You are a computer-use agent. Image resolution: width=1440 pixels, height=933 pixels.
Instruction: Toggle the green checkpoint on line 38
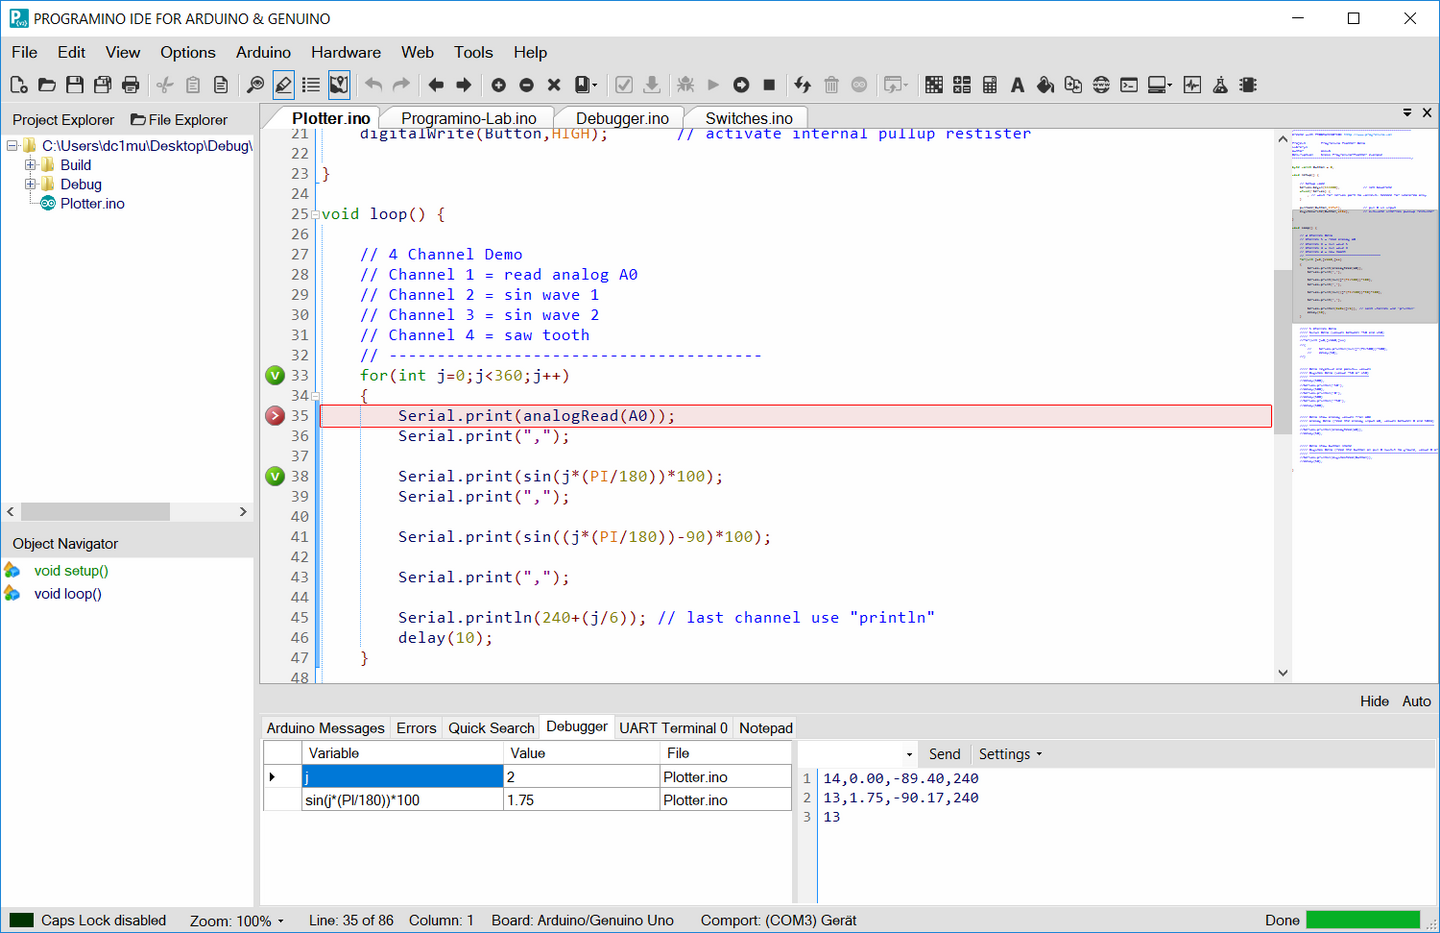(x=274, y=476)
